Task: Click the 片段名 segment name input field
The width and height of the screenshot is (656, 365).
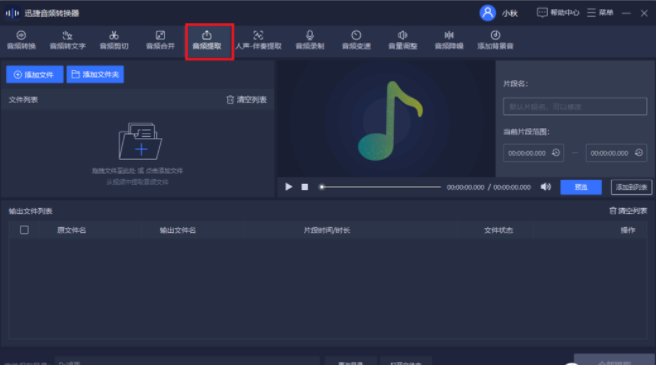Action: pos(575,106)
